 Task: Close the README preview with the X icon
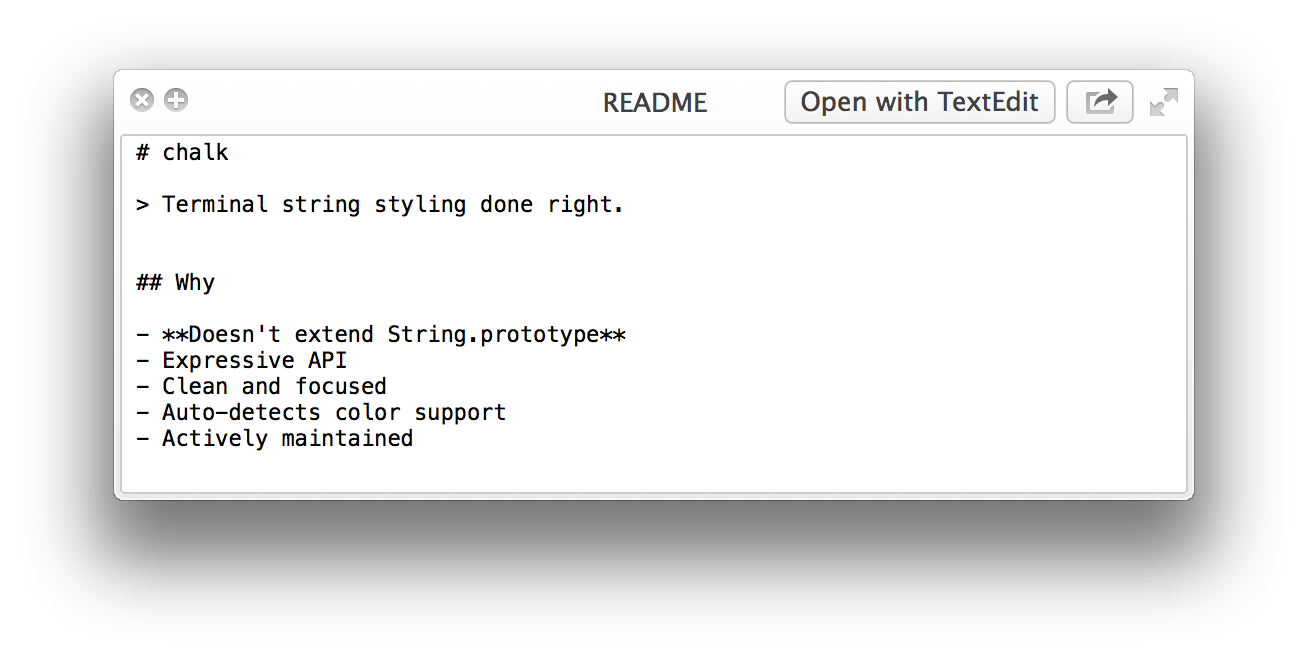(142, 100)
